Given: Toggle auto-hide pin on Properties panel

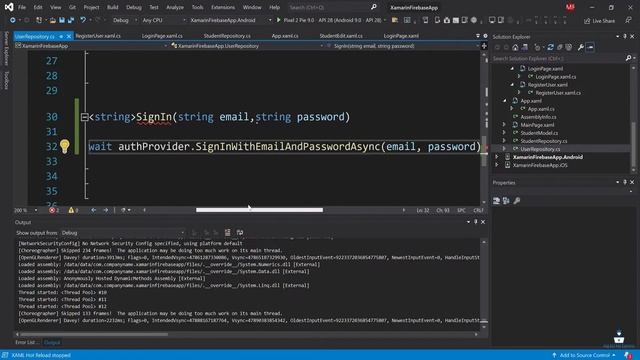Looking at the screenshot, I should click(625, 182).
